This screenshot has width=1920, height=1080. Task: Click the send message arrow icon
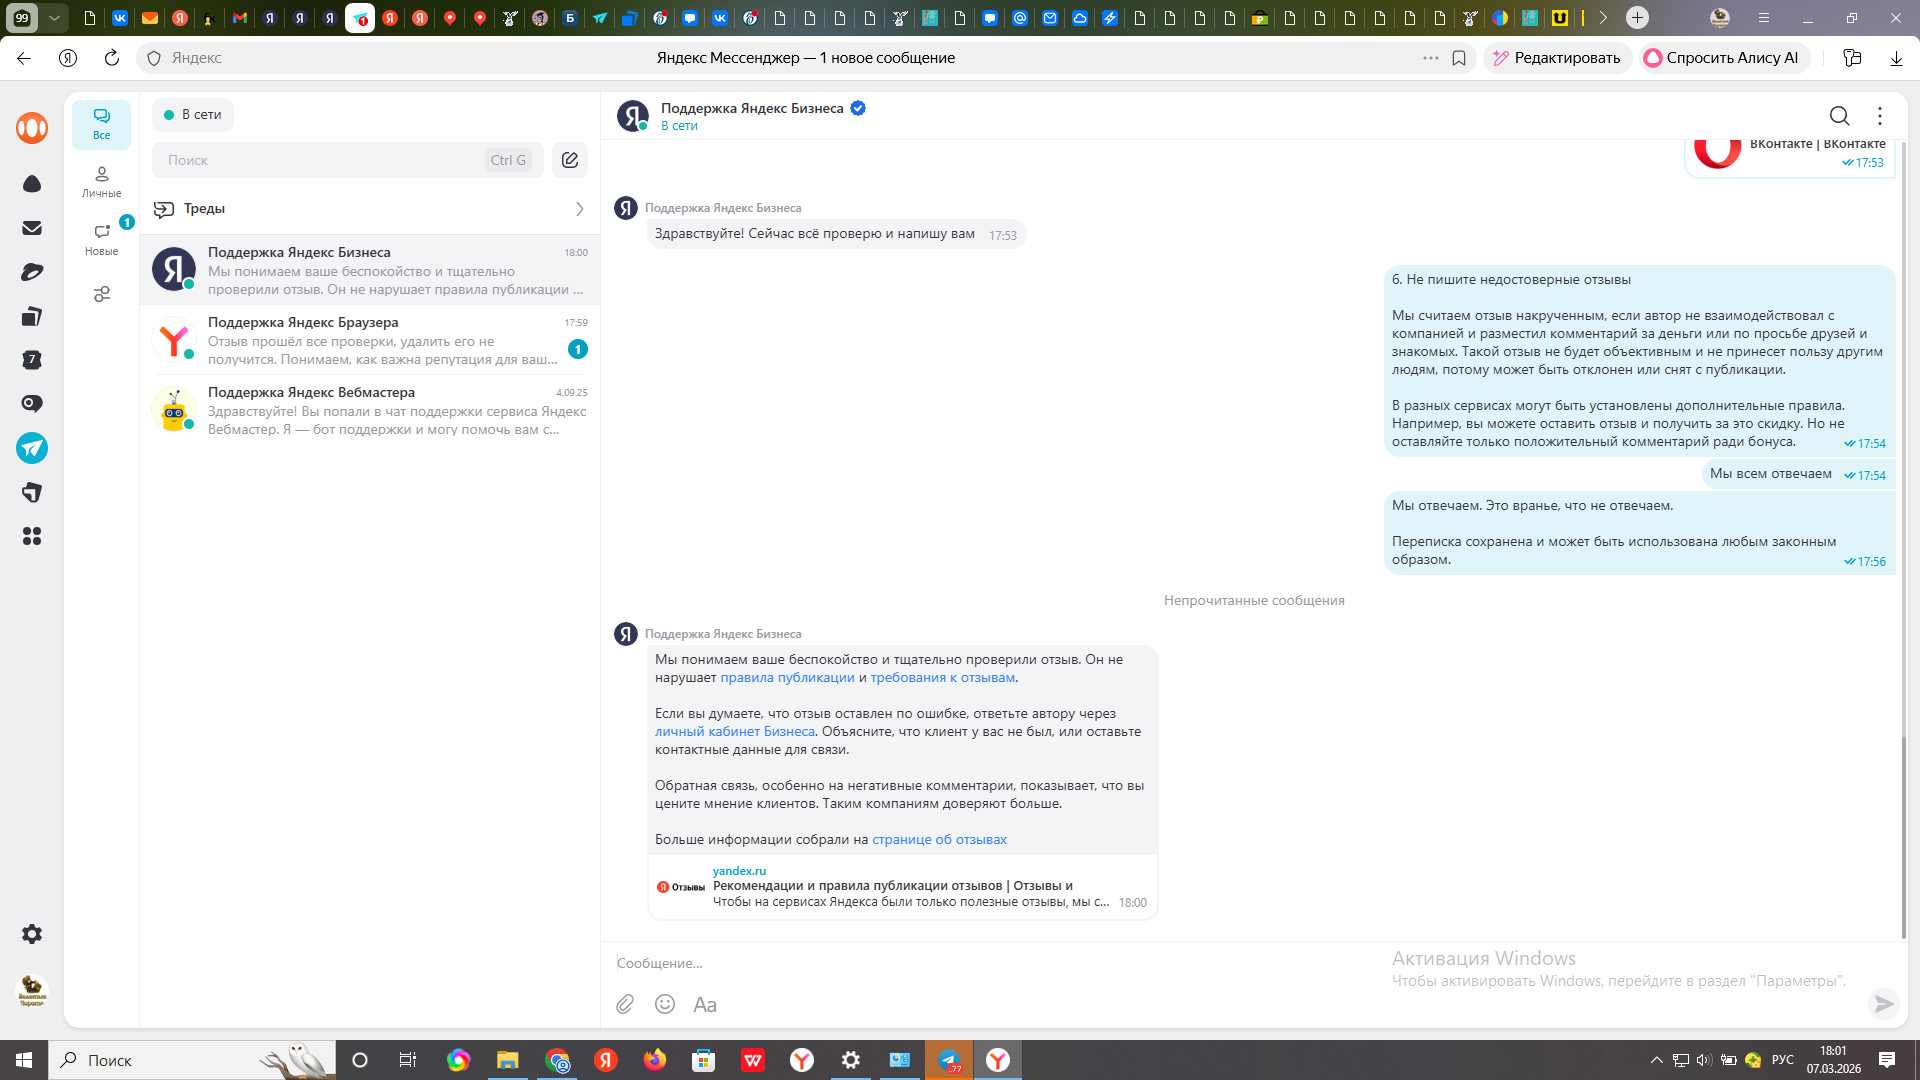click(1883, 1003)
